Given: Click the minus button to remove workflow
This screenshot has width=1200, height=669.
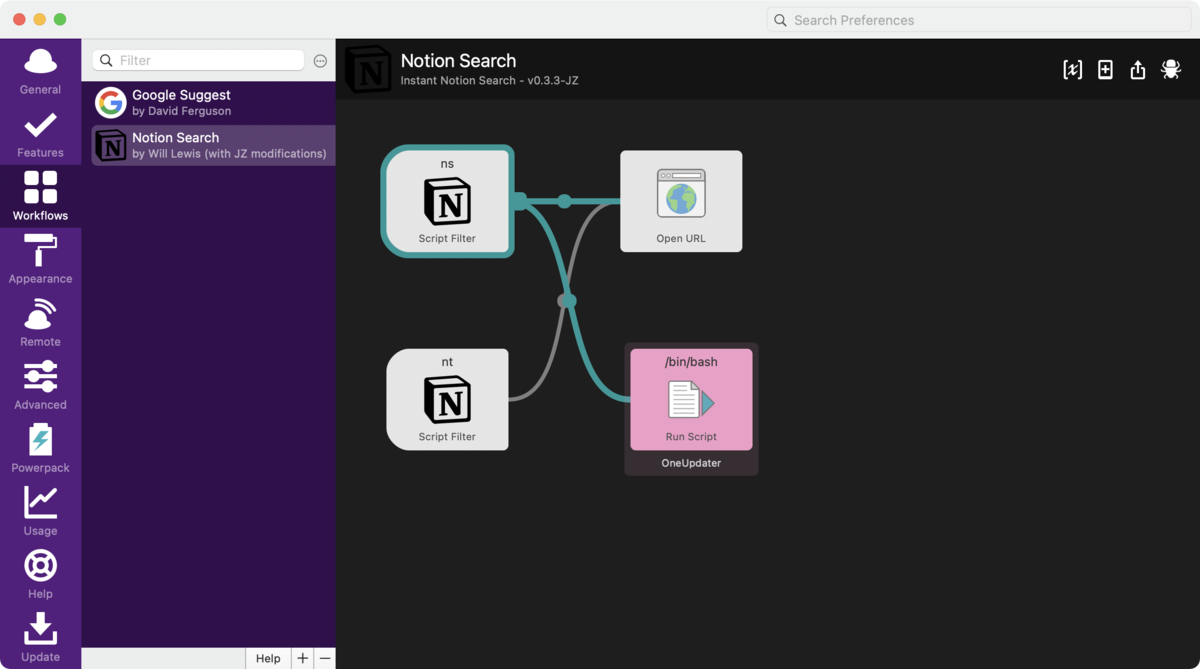Looking at the screenshot, I should [x=325, y=658].
